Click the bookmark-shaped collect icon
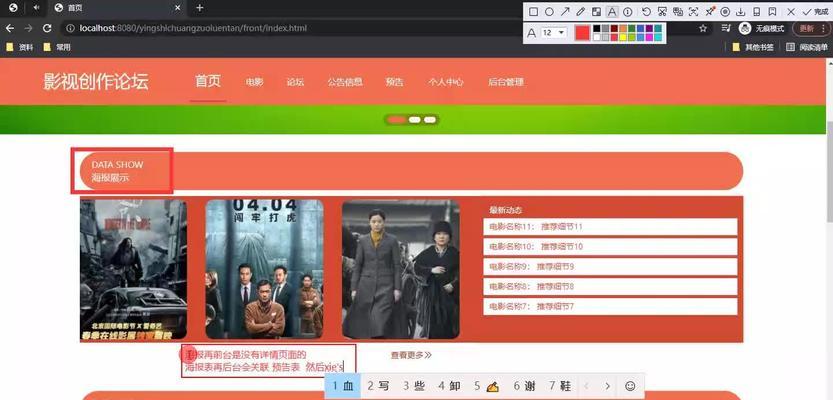This screenshot has width=833, height=400. [x=772, y=12]
